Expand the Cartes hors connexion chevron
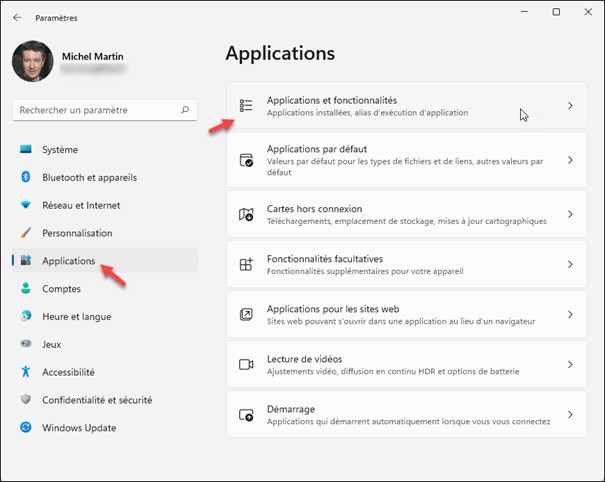Screen dimensions: 605x482 pos(570,214)
